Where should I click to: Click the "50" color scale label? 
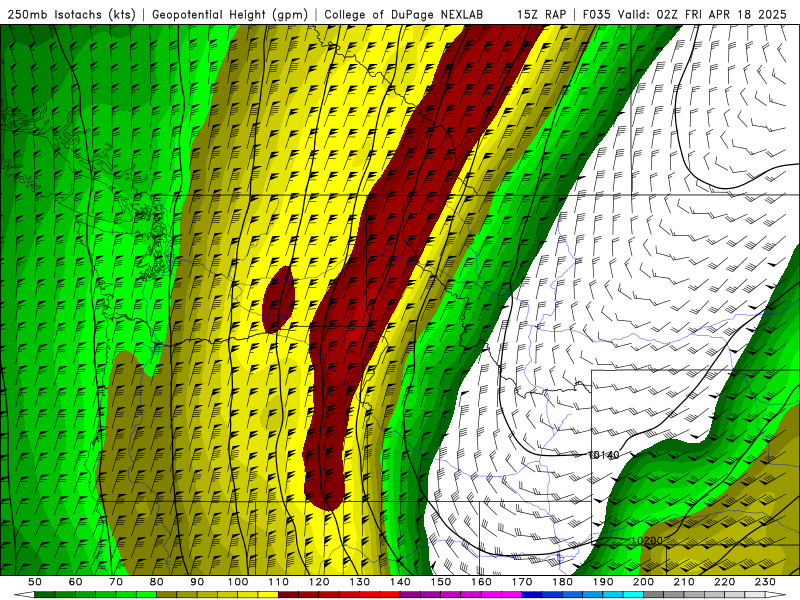click(x=35, y=582)
